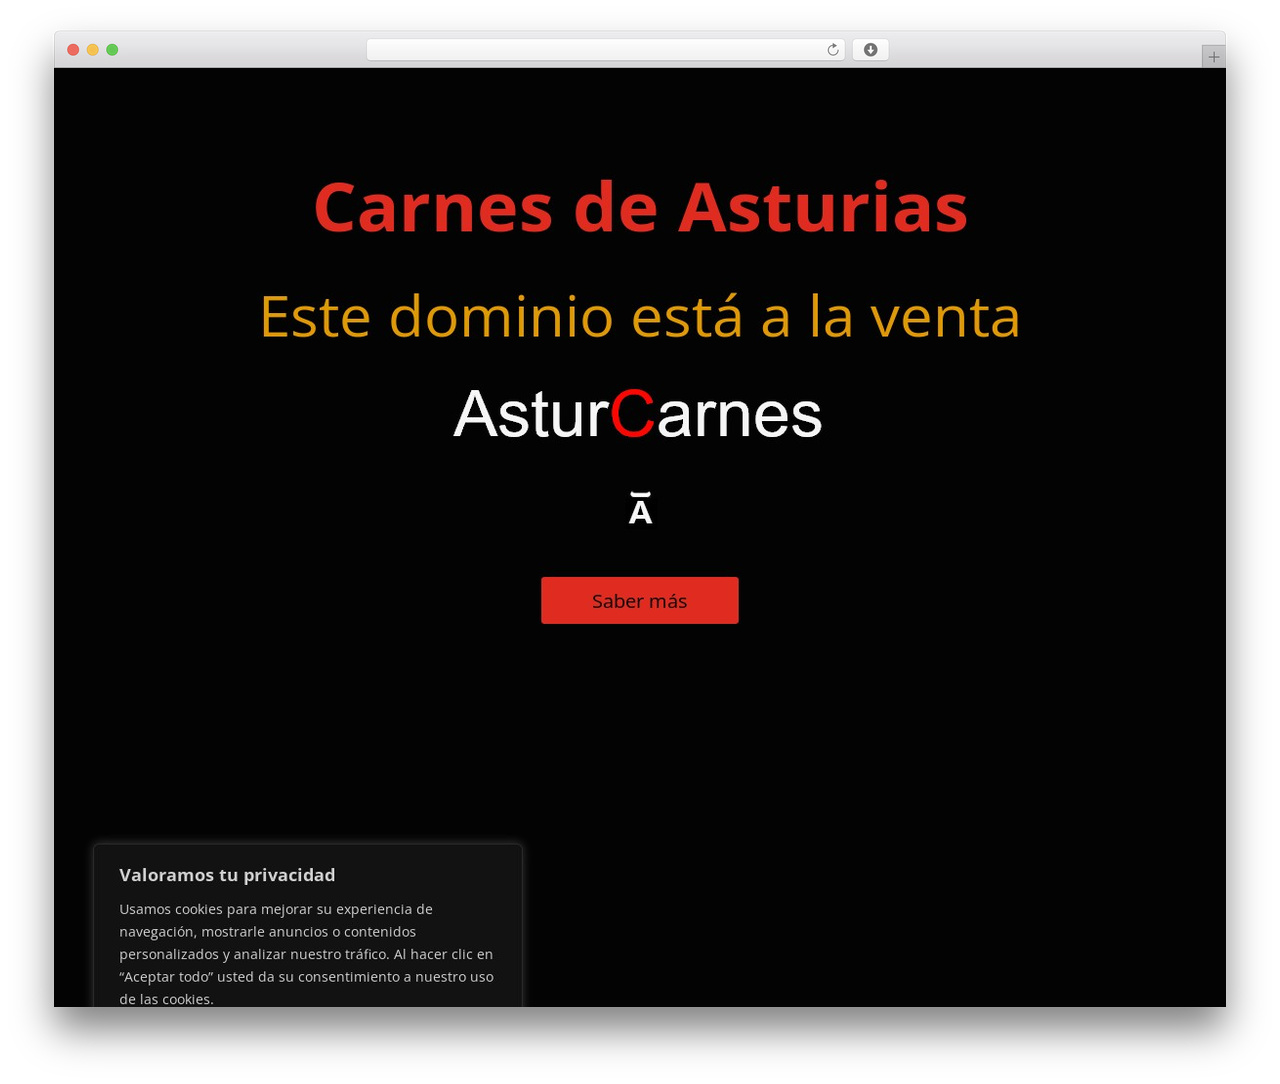Open the downloads icon beside the address bar

point(870,50)
